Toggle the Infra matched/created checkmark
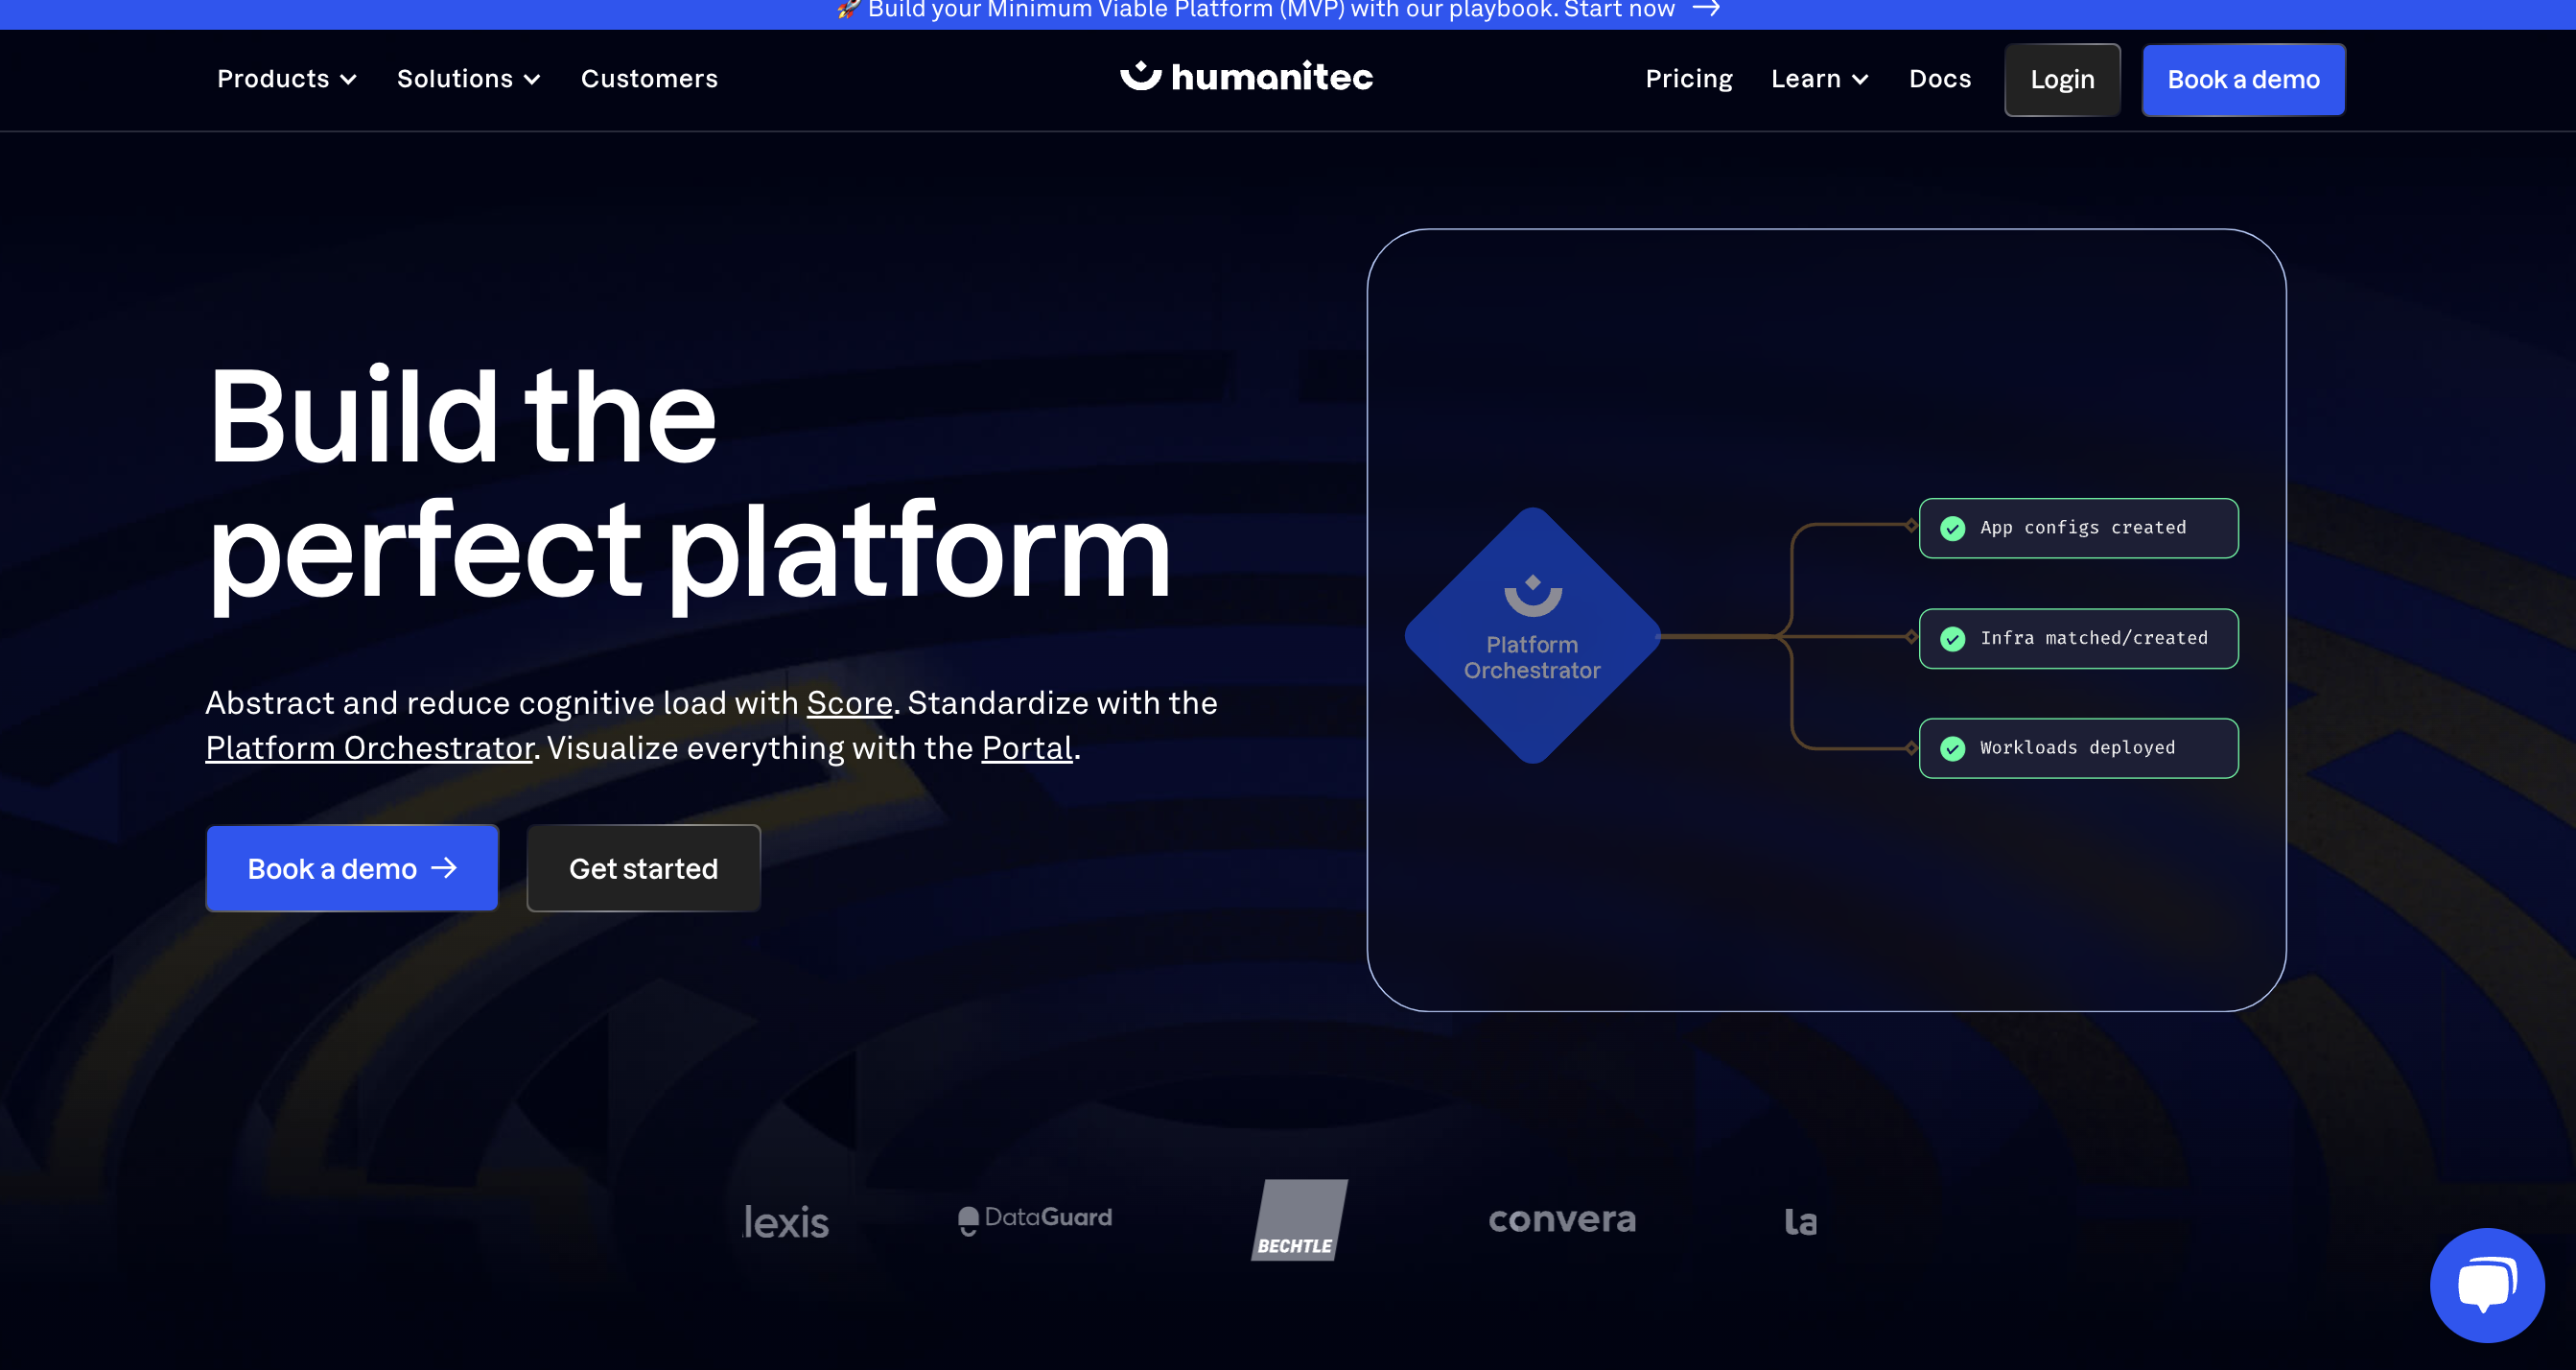Viewport: 2576px width, 1370px height. [x=1952, y=638]
